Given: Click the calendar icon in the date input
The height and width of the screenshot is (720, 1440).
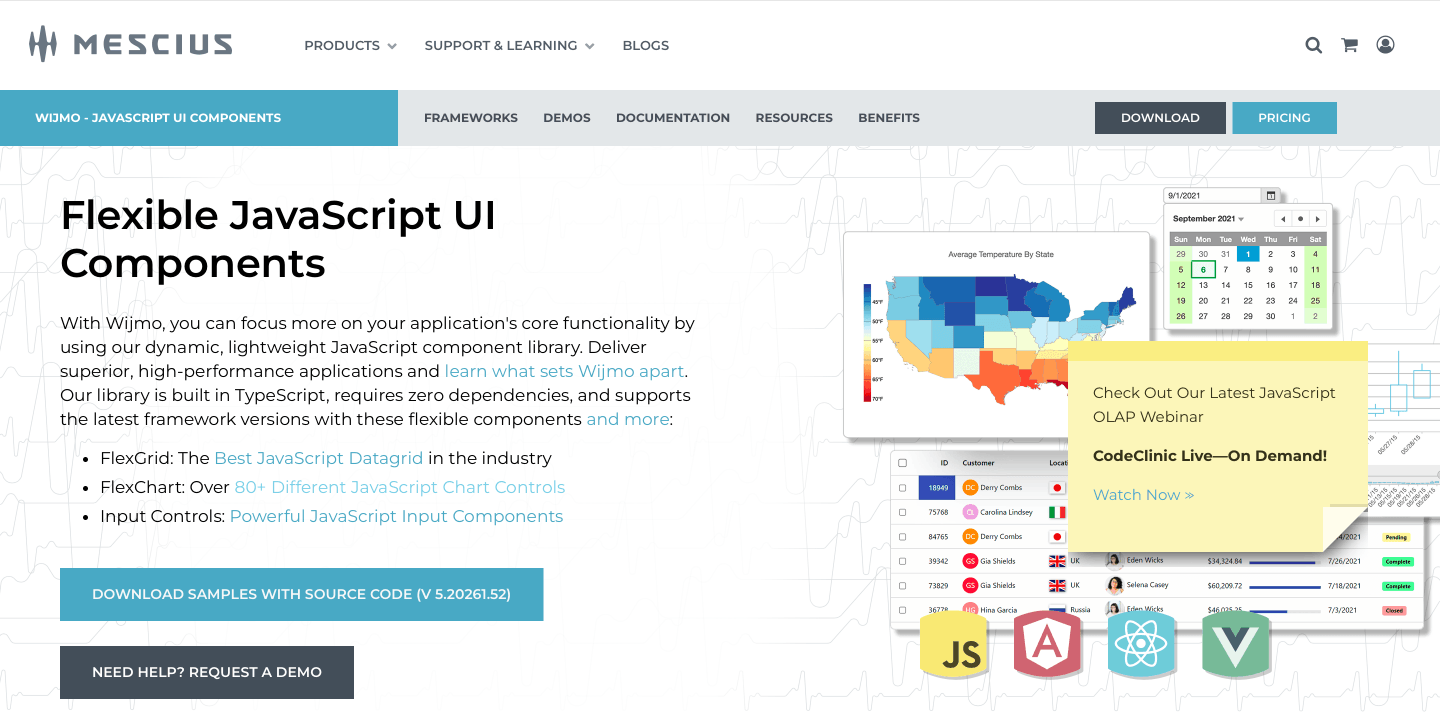Looking at the screenshot, I should pos(1271,195).
